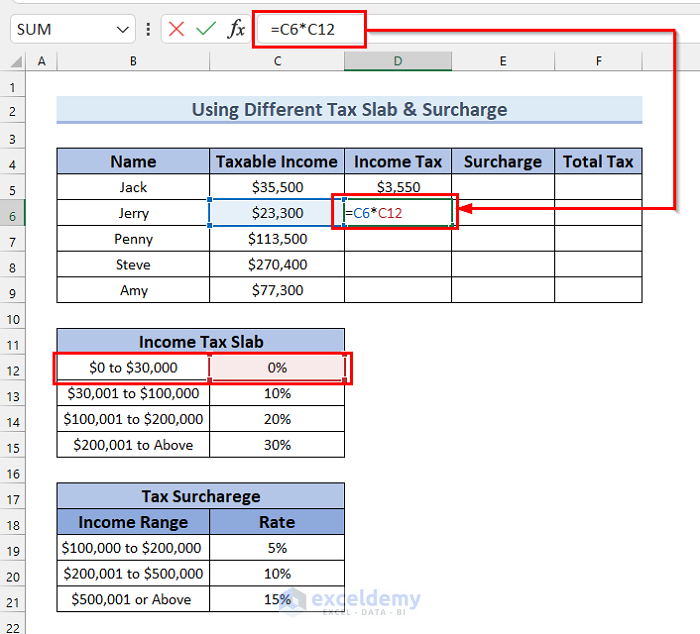Cancel the formula entry with the X icon
This screenshot has height=634, width=700.
pos(176,29)
